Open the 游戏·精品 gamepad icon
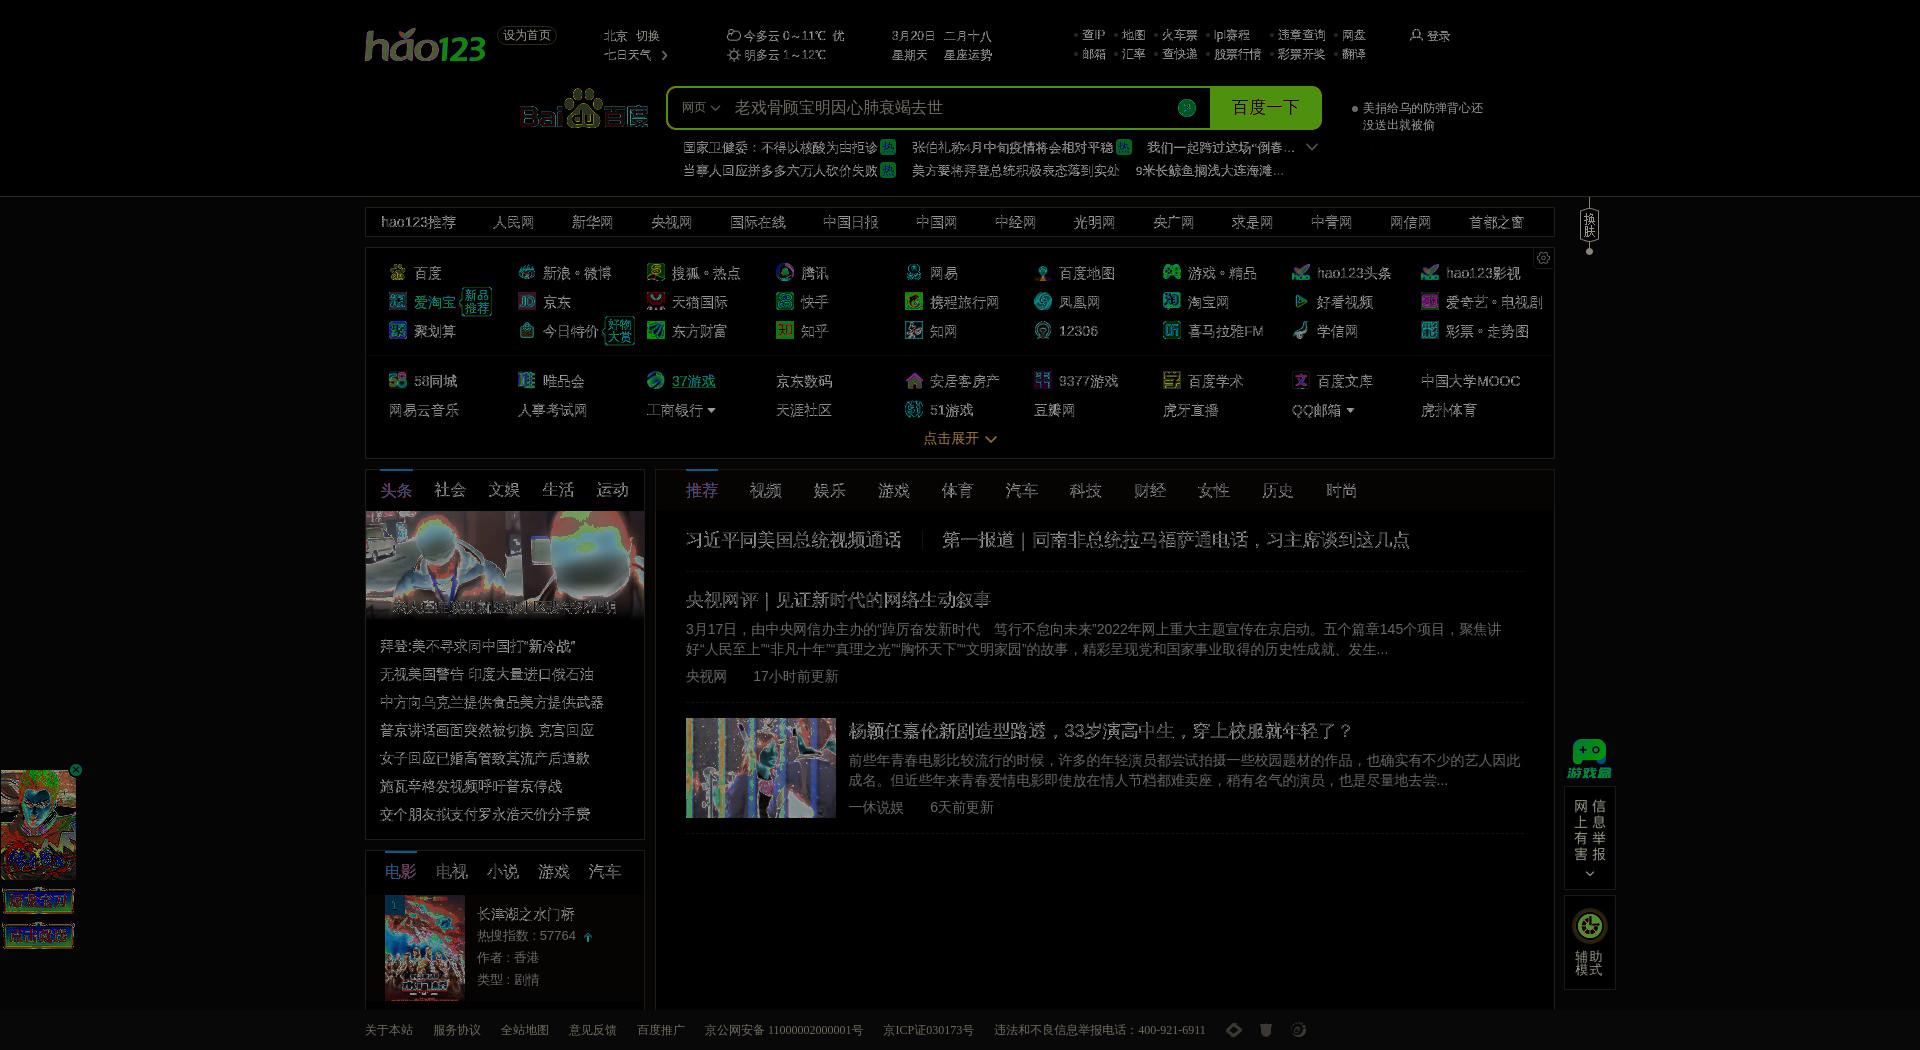The width and height of the screenshot is (1920, 1050). 1171,272
